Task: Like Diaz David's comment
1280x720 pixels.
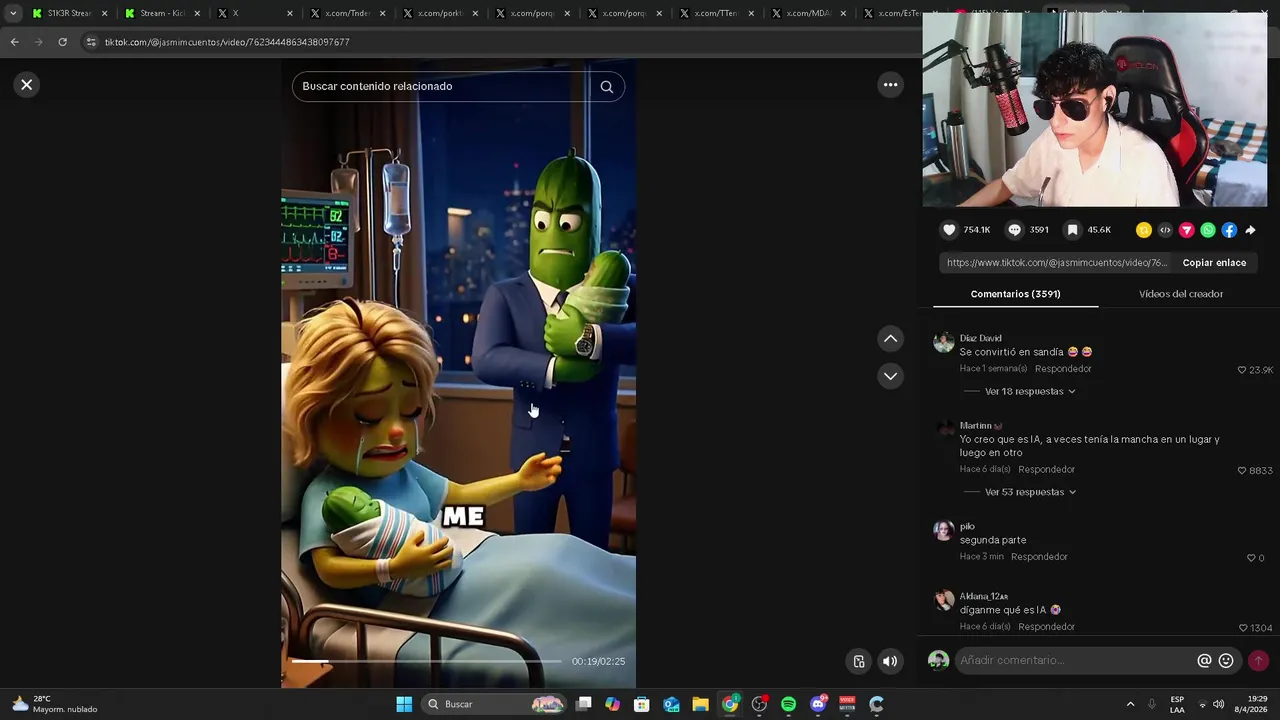Action: (x=1242, y=370)
